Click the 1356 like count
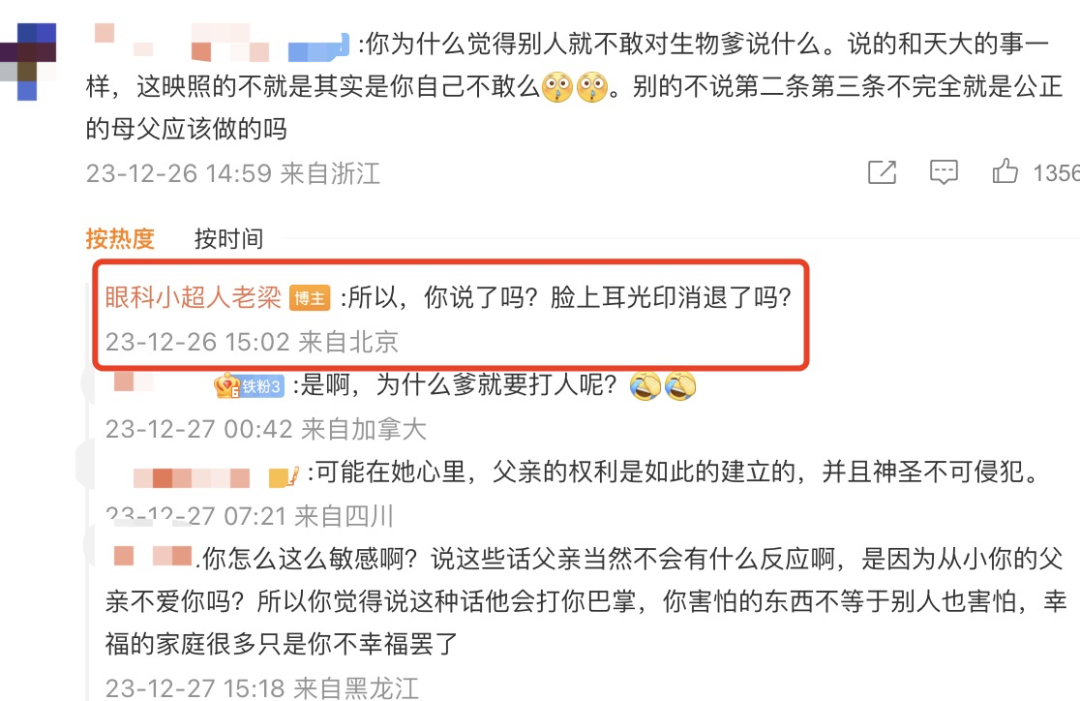 click(x=1055, y=173)
